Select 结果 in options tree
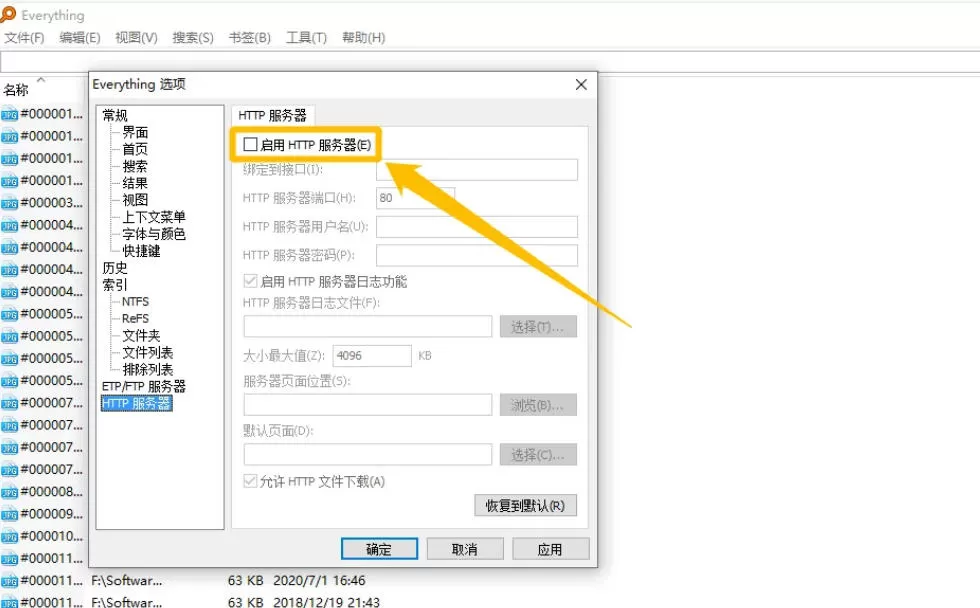Screen dimensions: 980x608 pos(135,183)
